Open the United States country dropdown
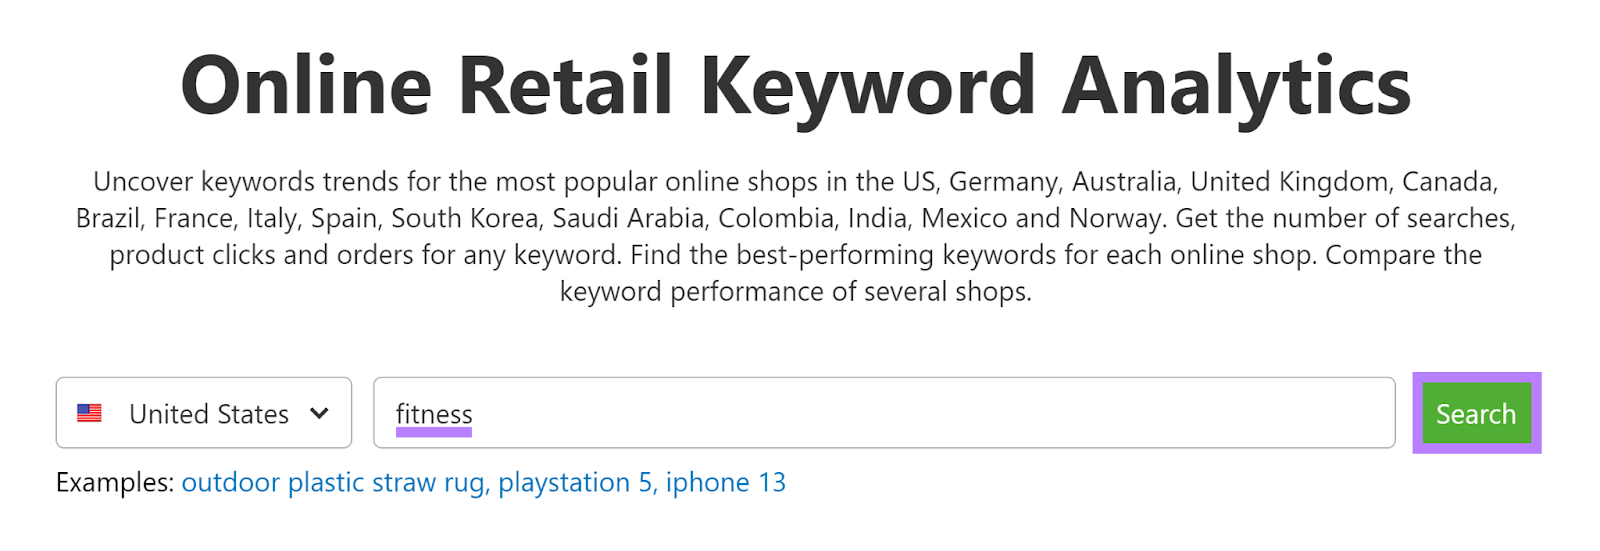The image size is (1600, 551). pyautogui.click(x=204, y=413)
